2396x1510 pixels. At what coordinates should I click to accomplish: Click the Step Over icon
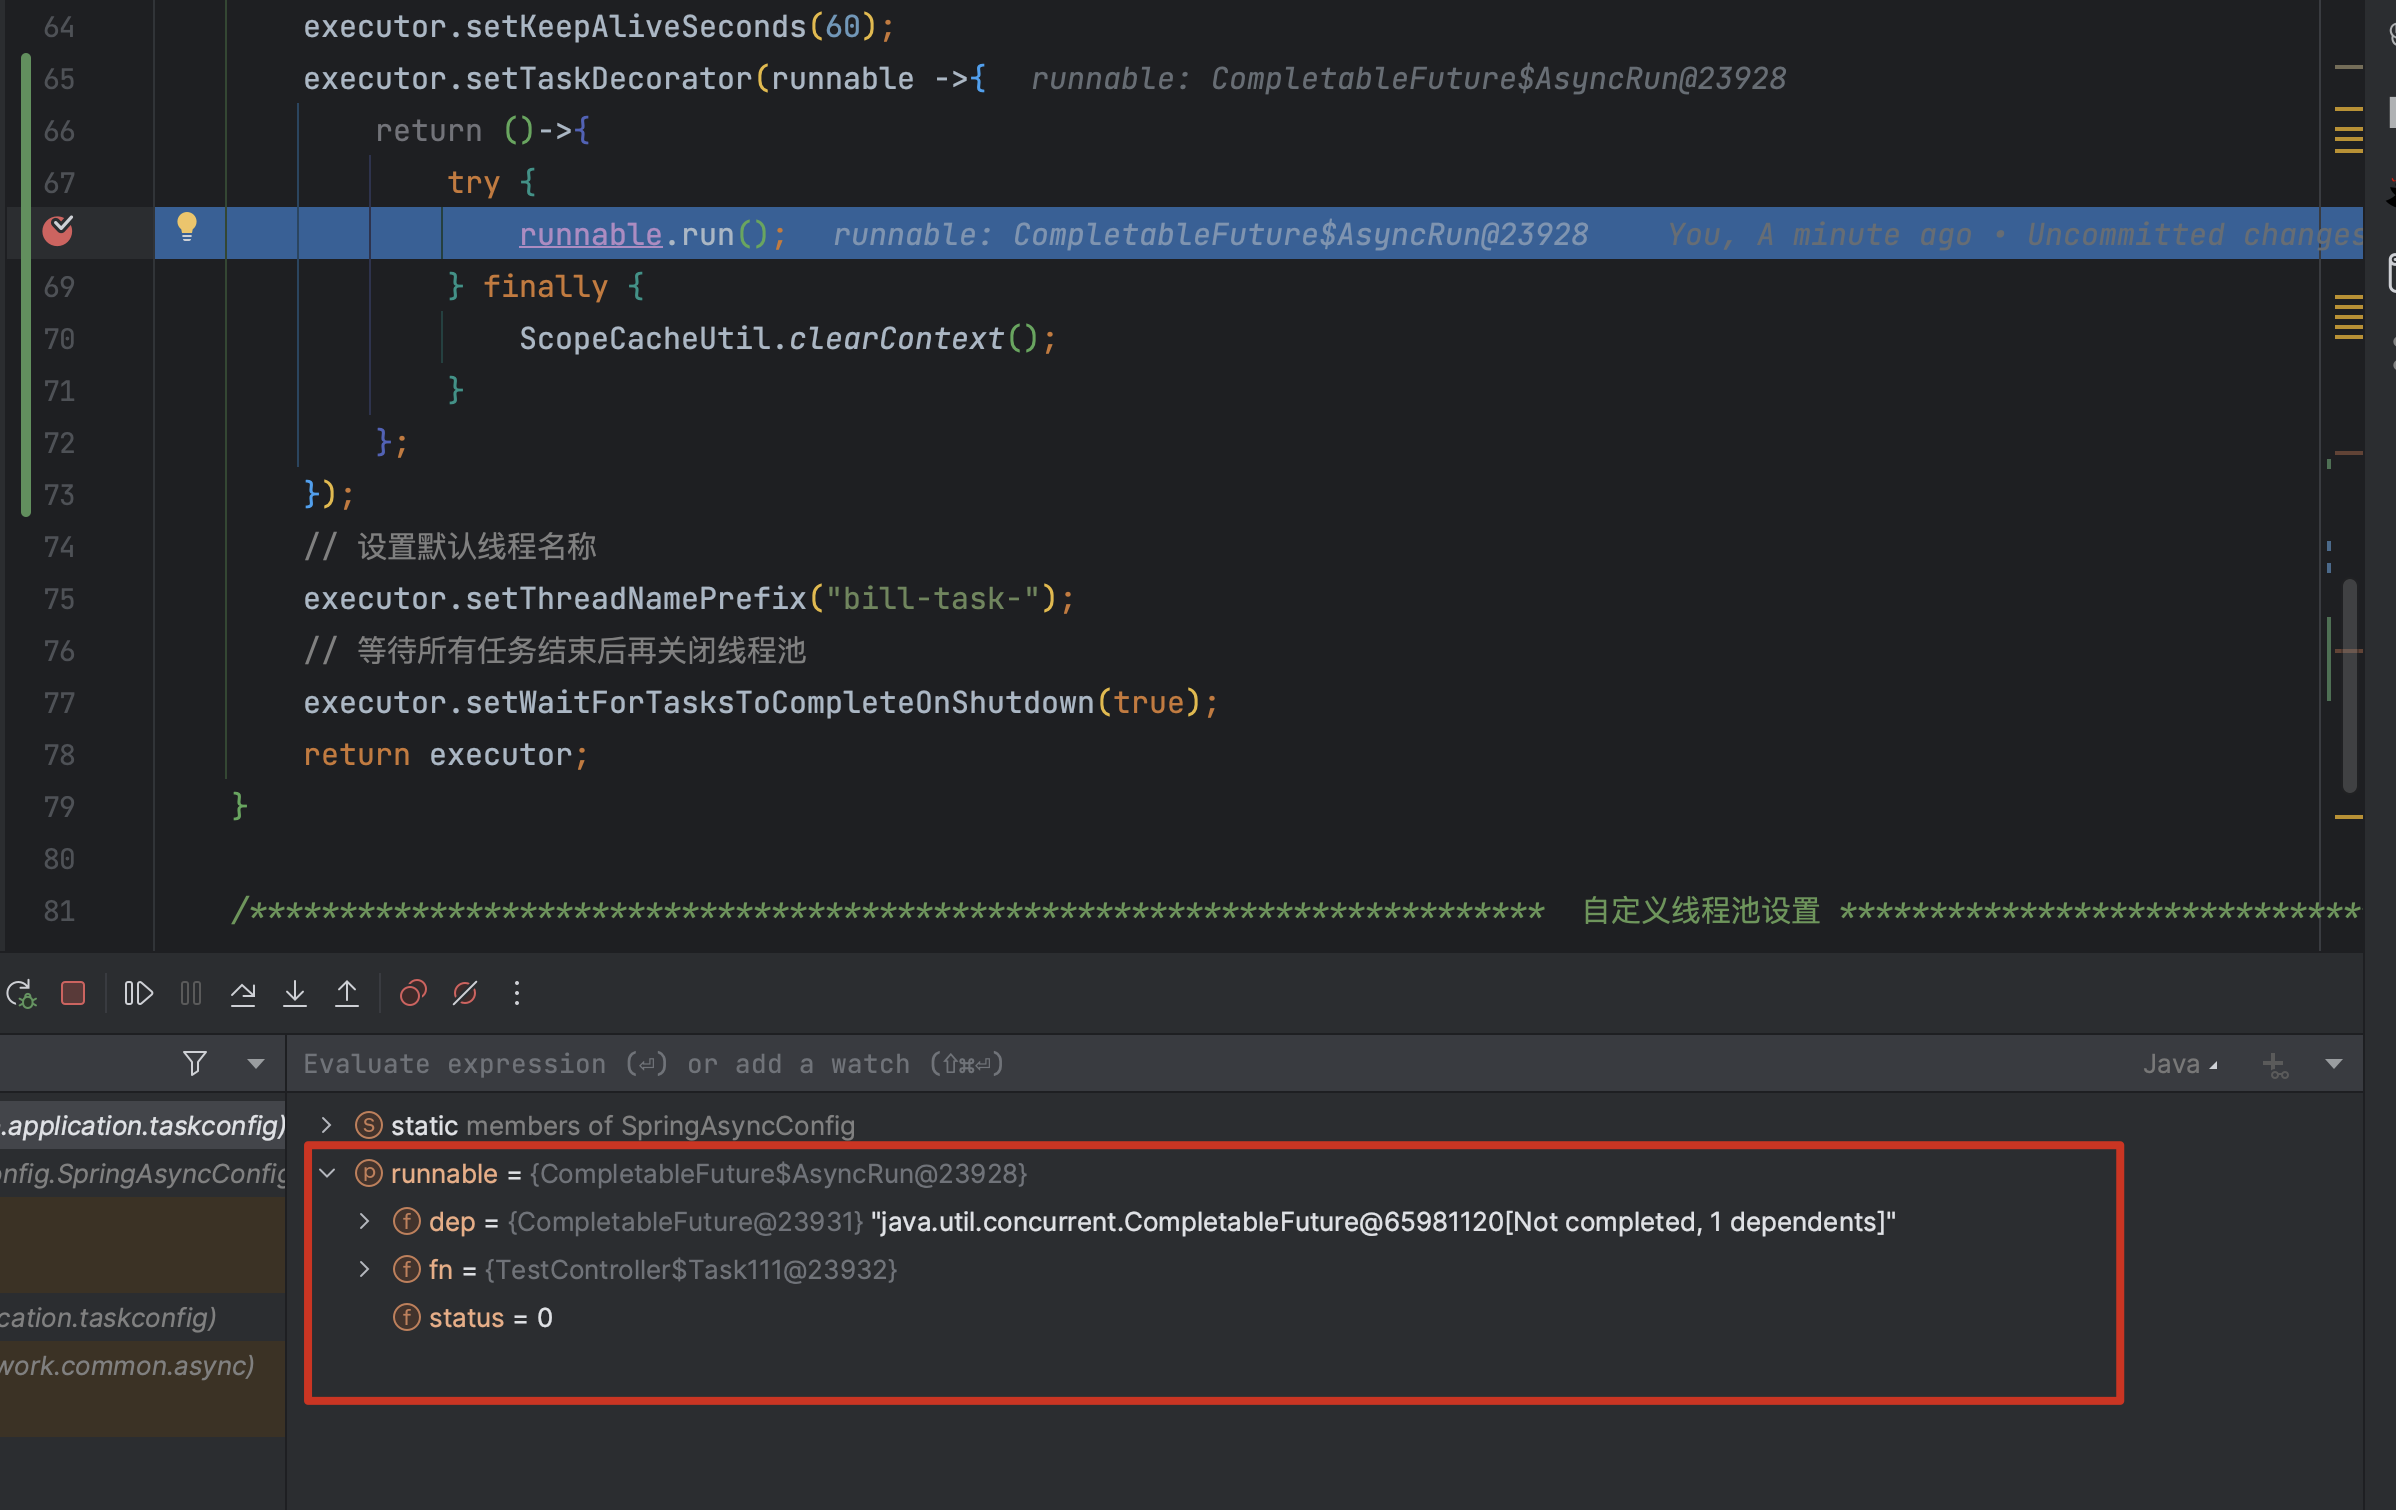click(x=243, y=993)
